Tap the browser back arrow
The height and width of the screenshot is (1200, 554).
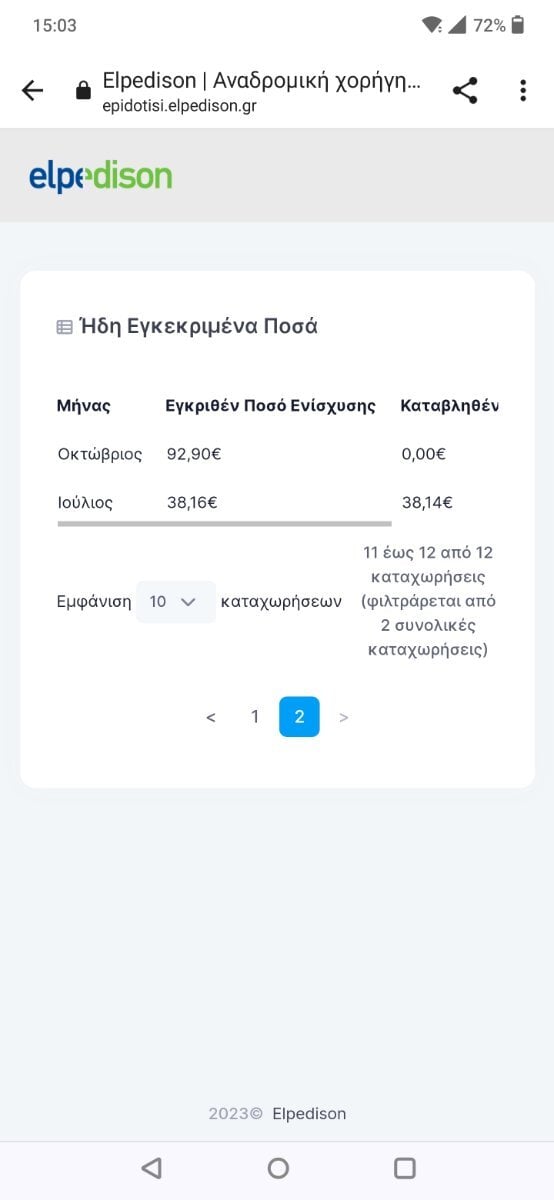click(x=33, y=91)
